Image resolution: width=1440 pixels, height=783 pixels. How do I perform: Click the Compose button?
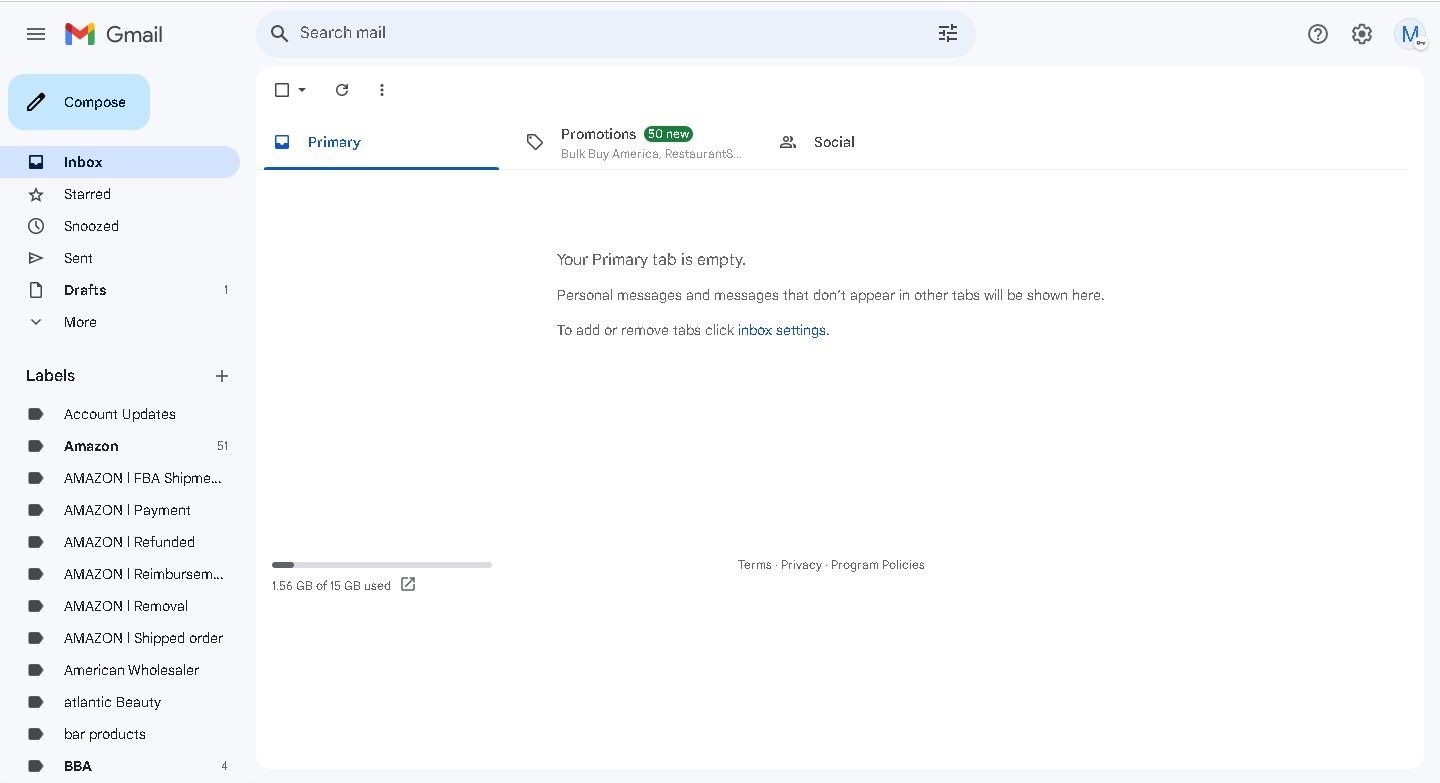(79, 102)
